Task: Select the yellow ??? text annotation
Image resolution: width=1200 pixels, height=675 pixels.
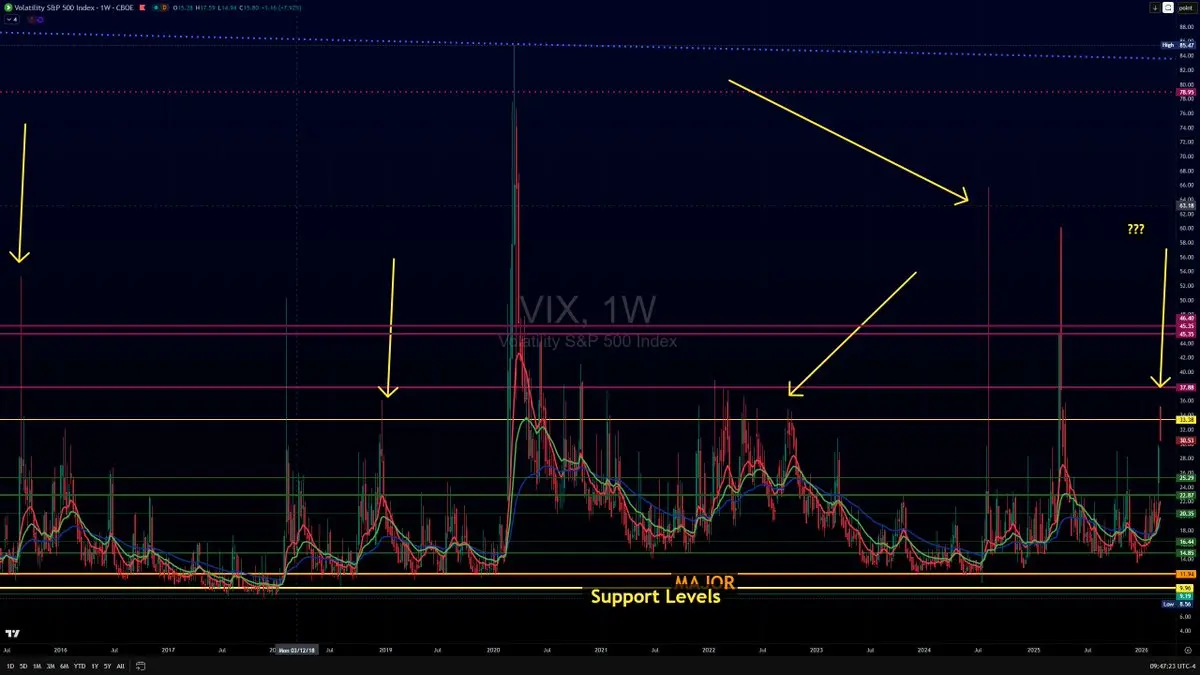Action: click(1136, 229)
